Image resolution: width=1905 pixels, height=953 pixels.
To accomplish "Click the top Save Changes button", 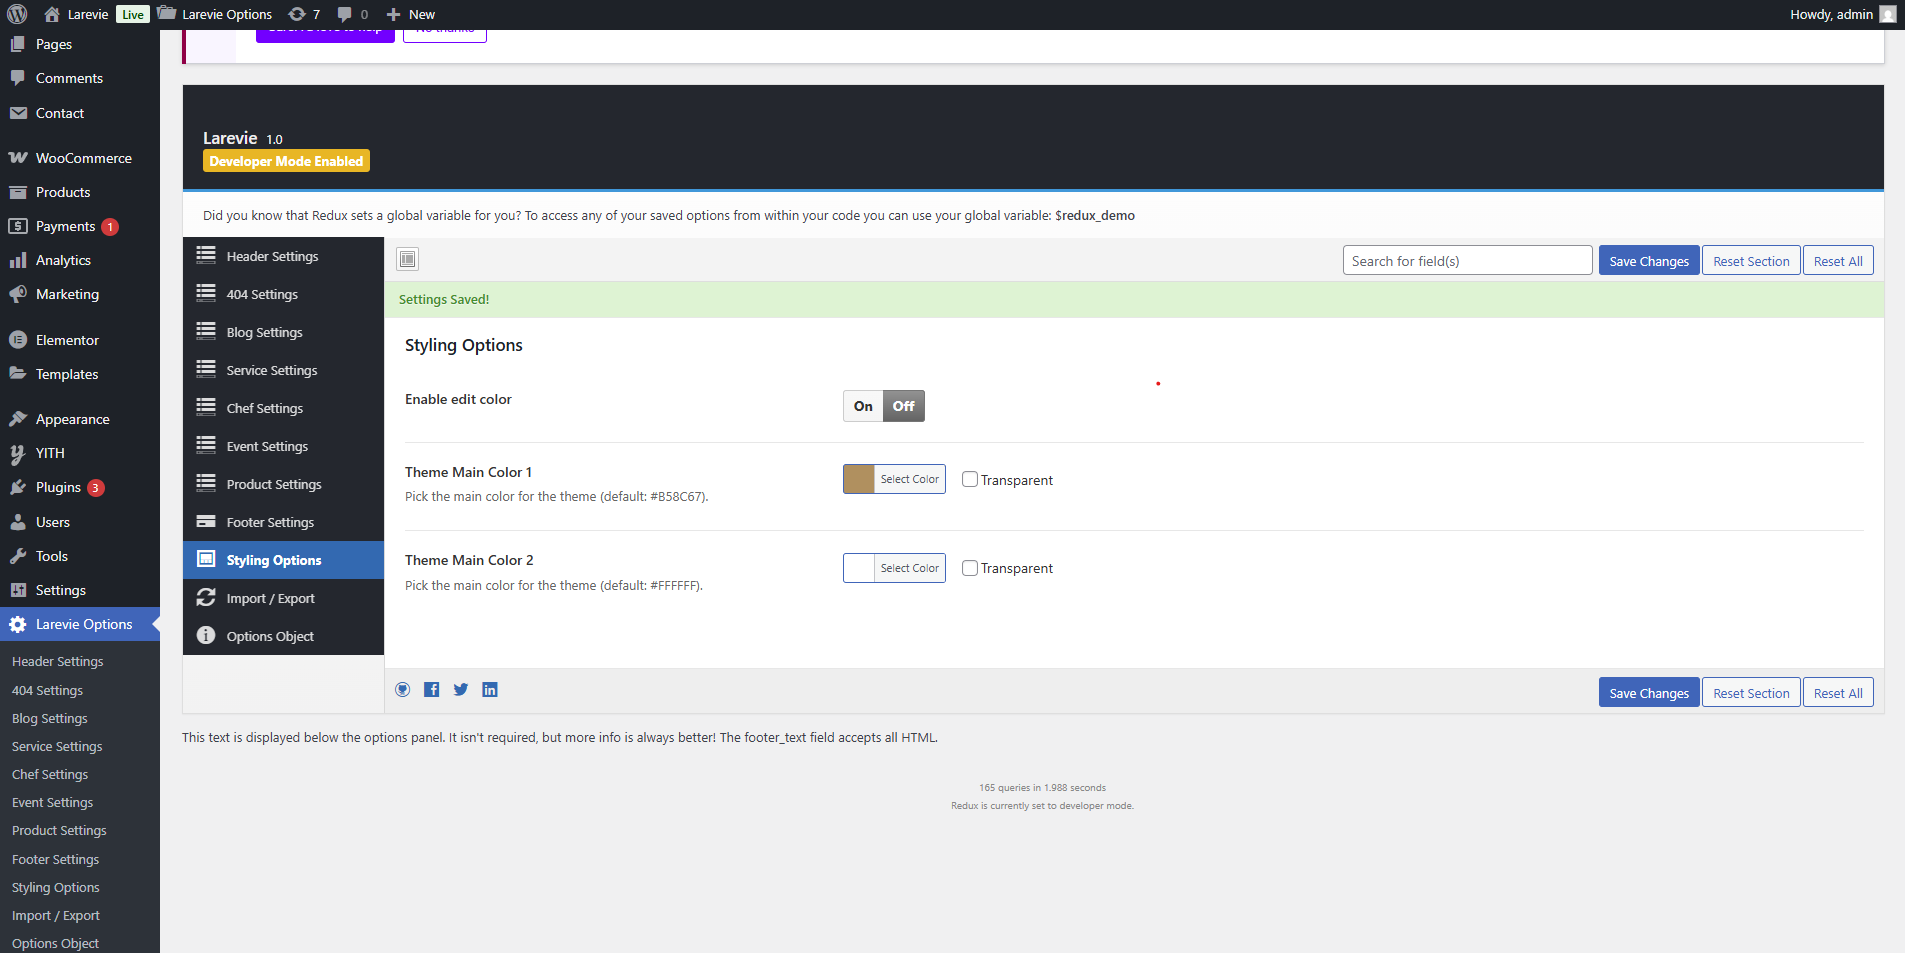I will pyautogui.click(x=1649, y=261).
